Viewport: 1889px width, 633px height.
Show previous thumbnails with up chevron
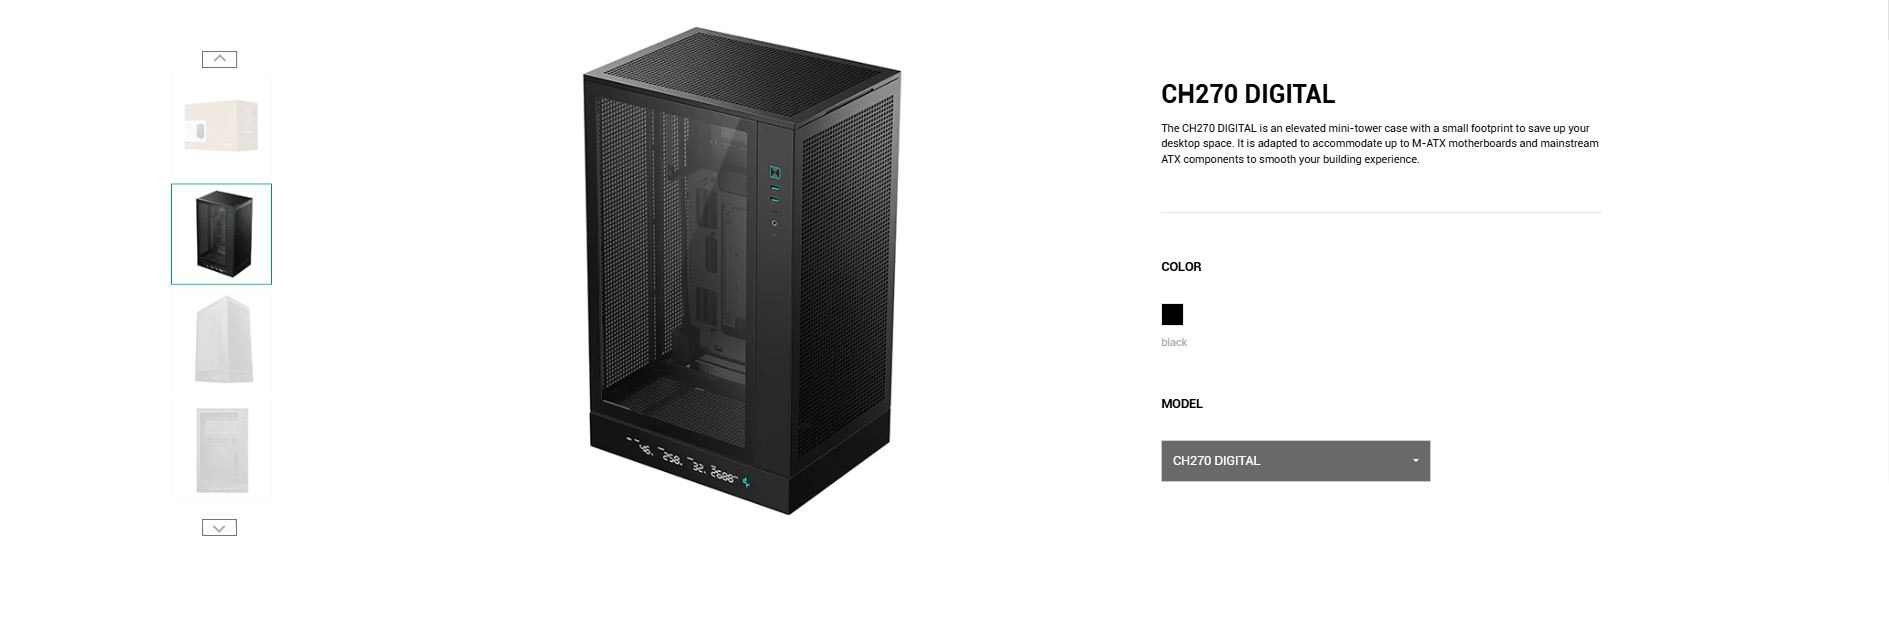click(x=219, y=59)
